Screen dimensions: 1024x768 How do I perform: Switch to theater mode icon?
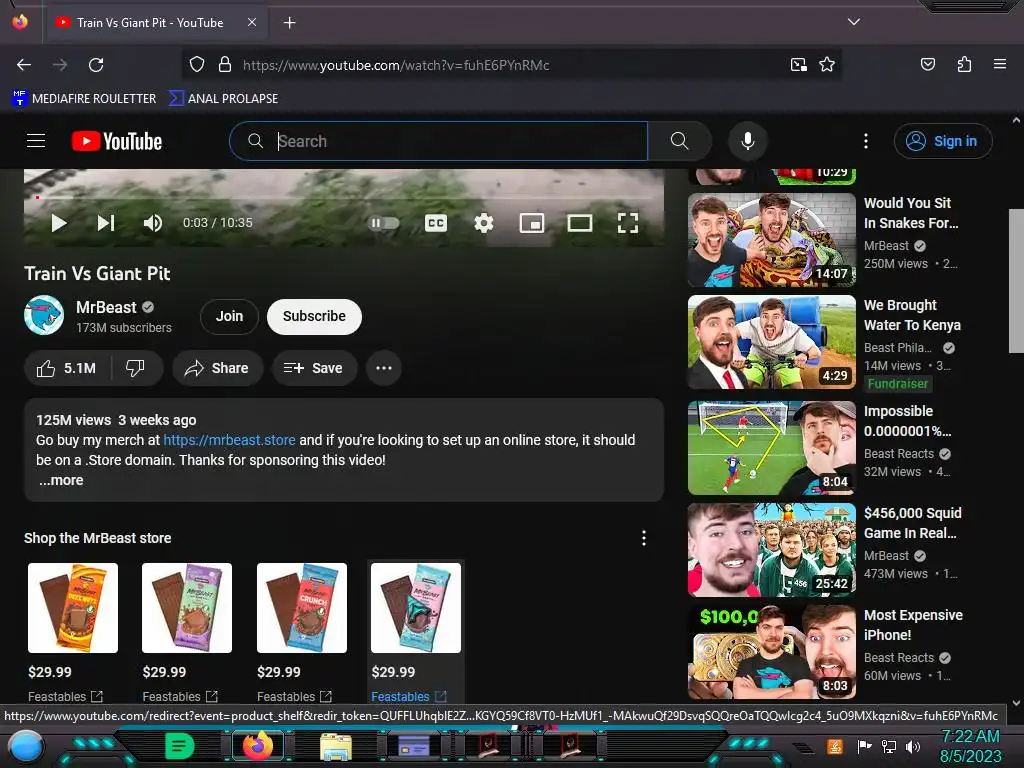[x=580, y=223]
